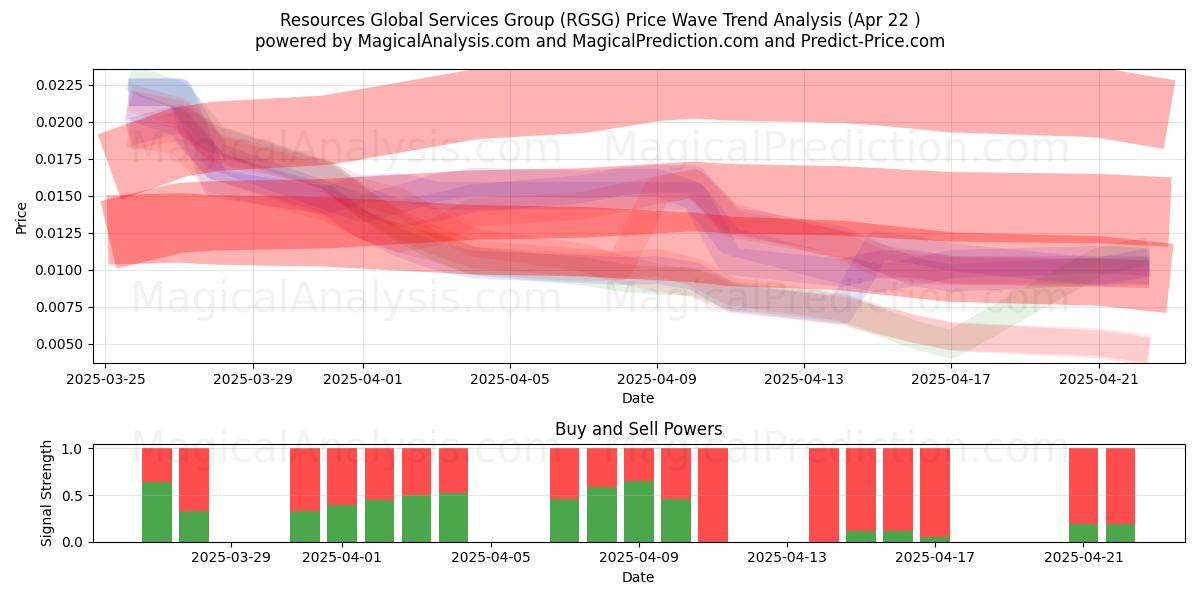
Task: Click the green segment of the 2025-04-21 bar
Action: point(1084,533)
